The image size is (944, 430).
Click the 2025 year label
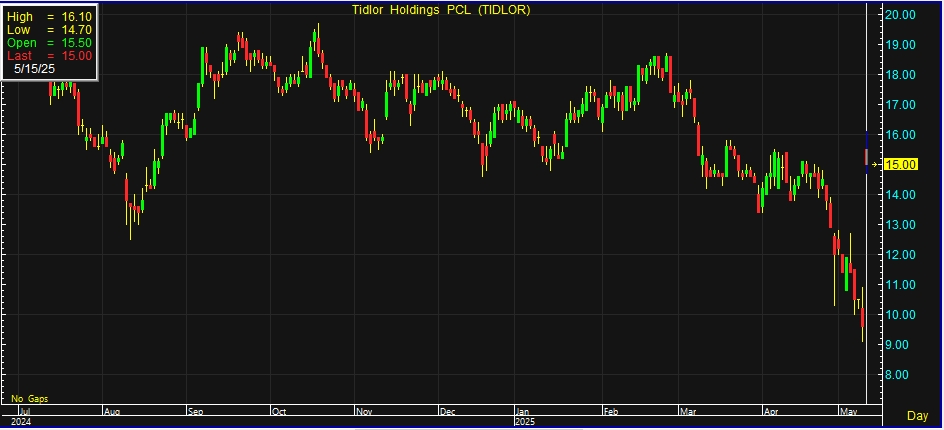coord(526,422)
